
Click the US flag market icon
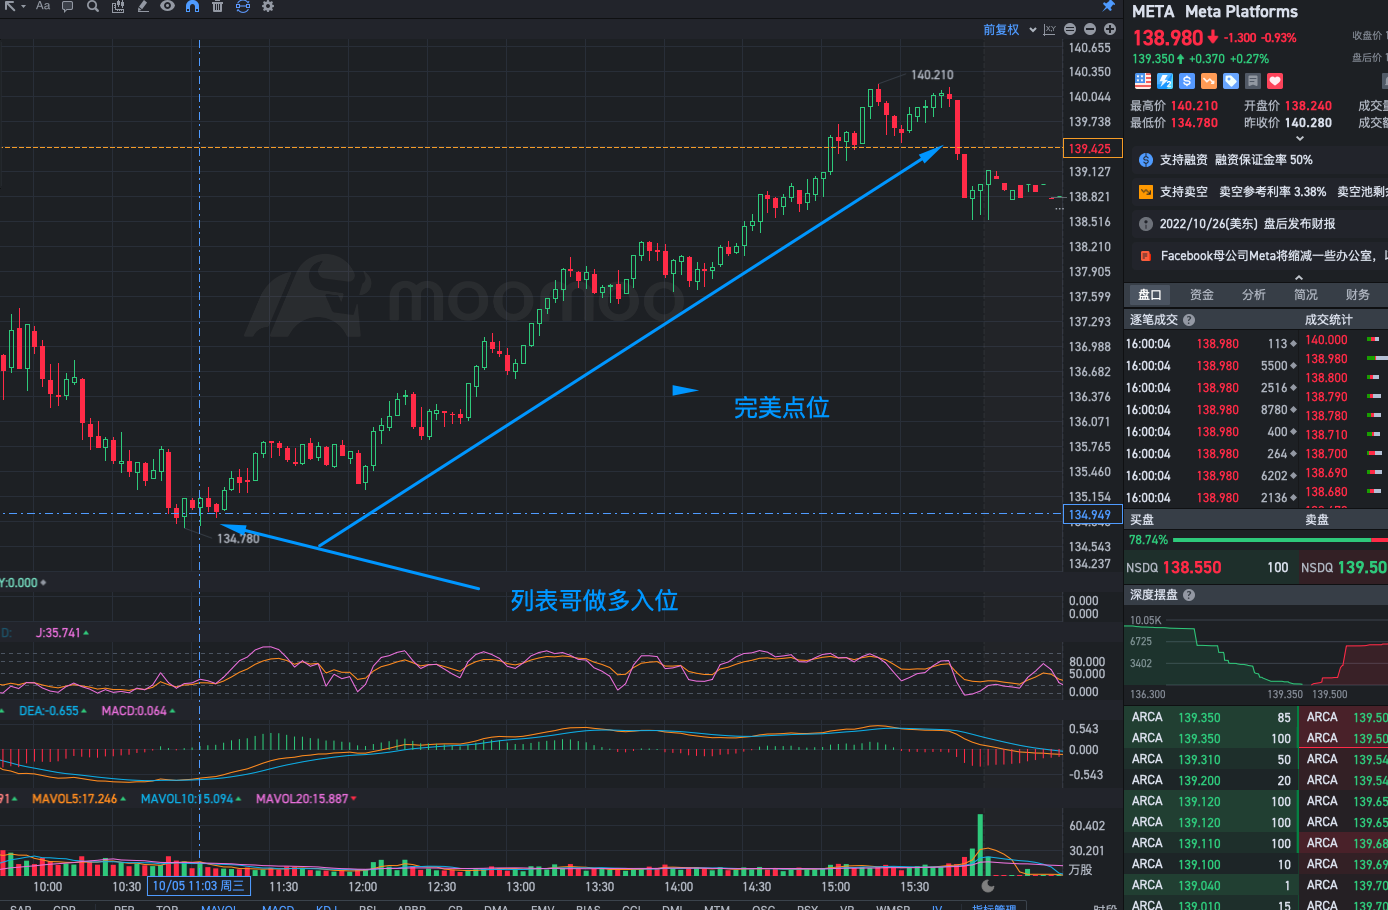tap(1143, 81)
